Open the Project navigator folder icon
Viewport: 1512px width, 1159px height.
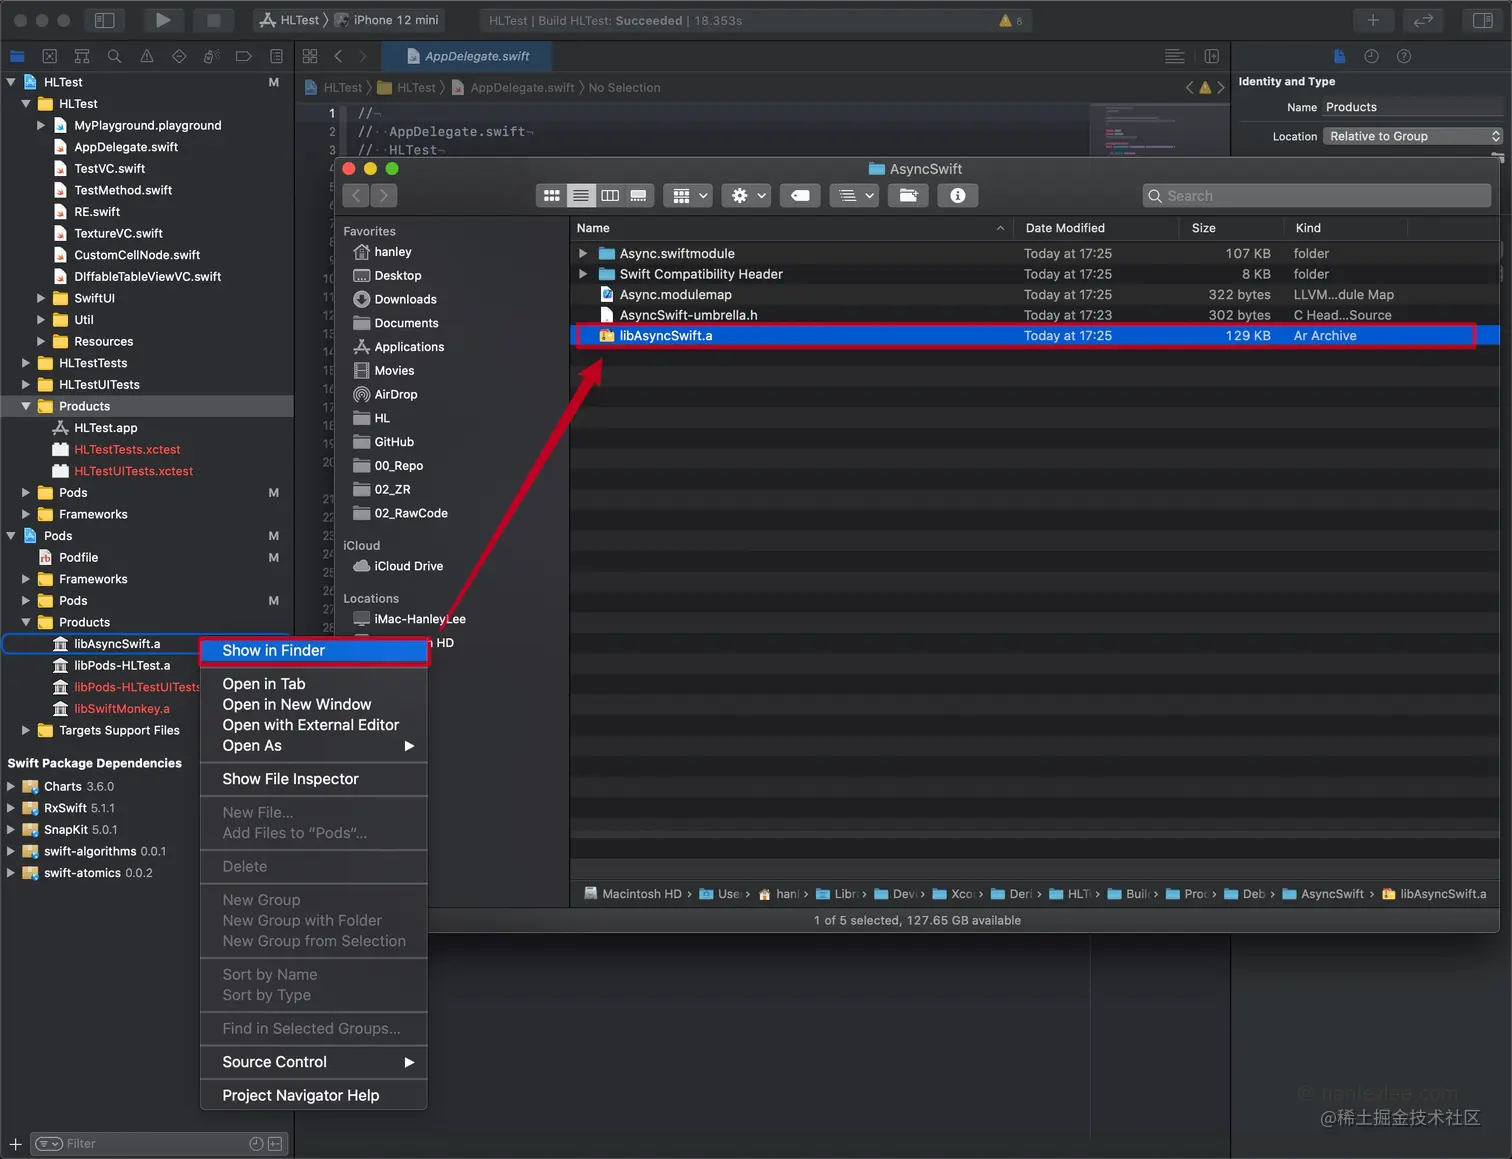coord(17,56)
